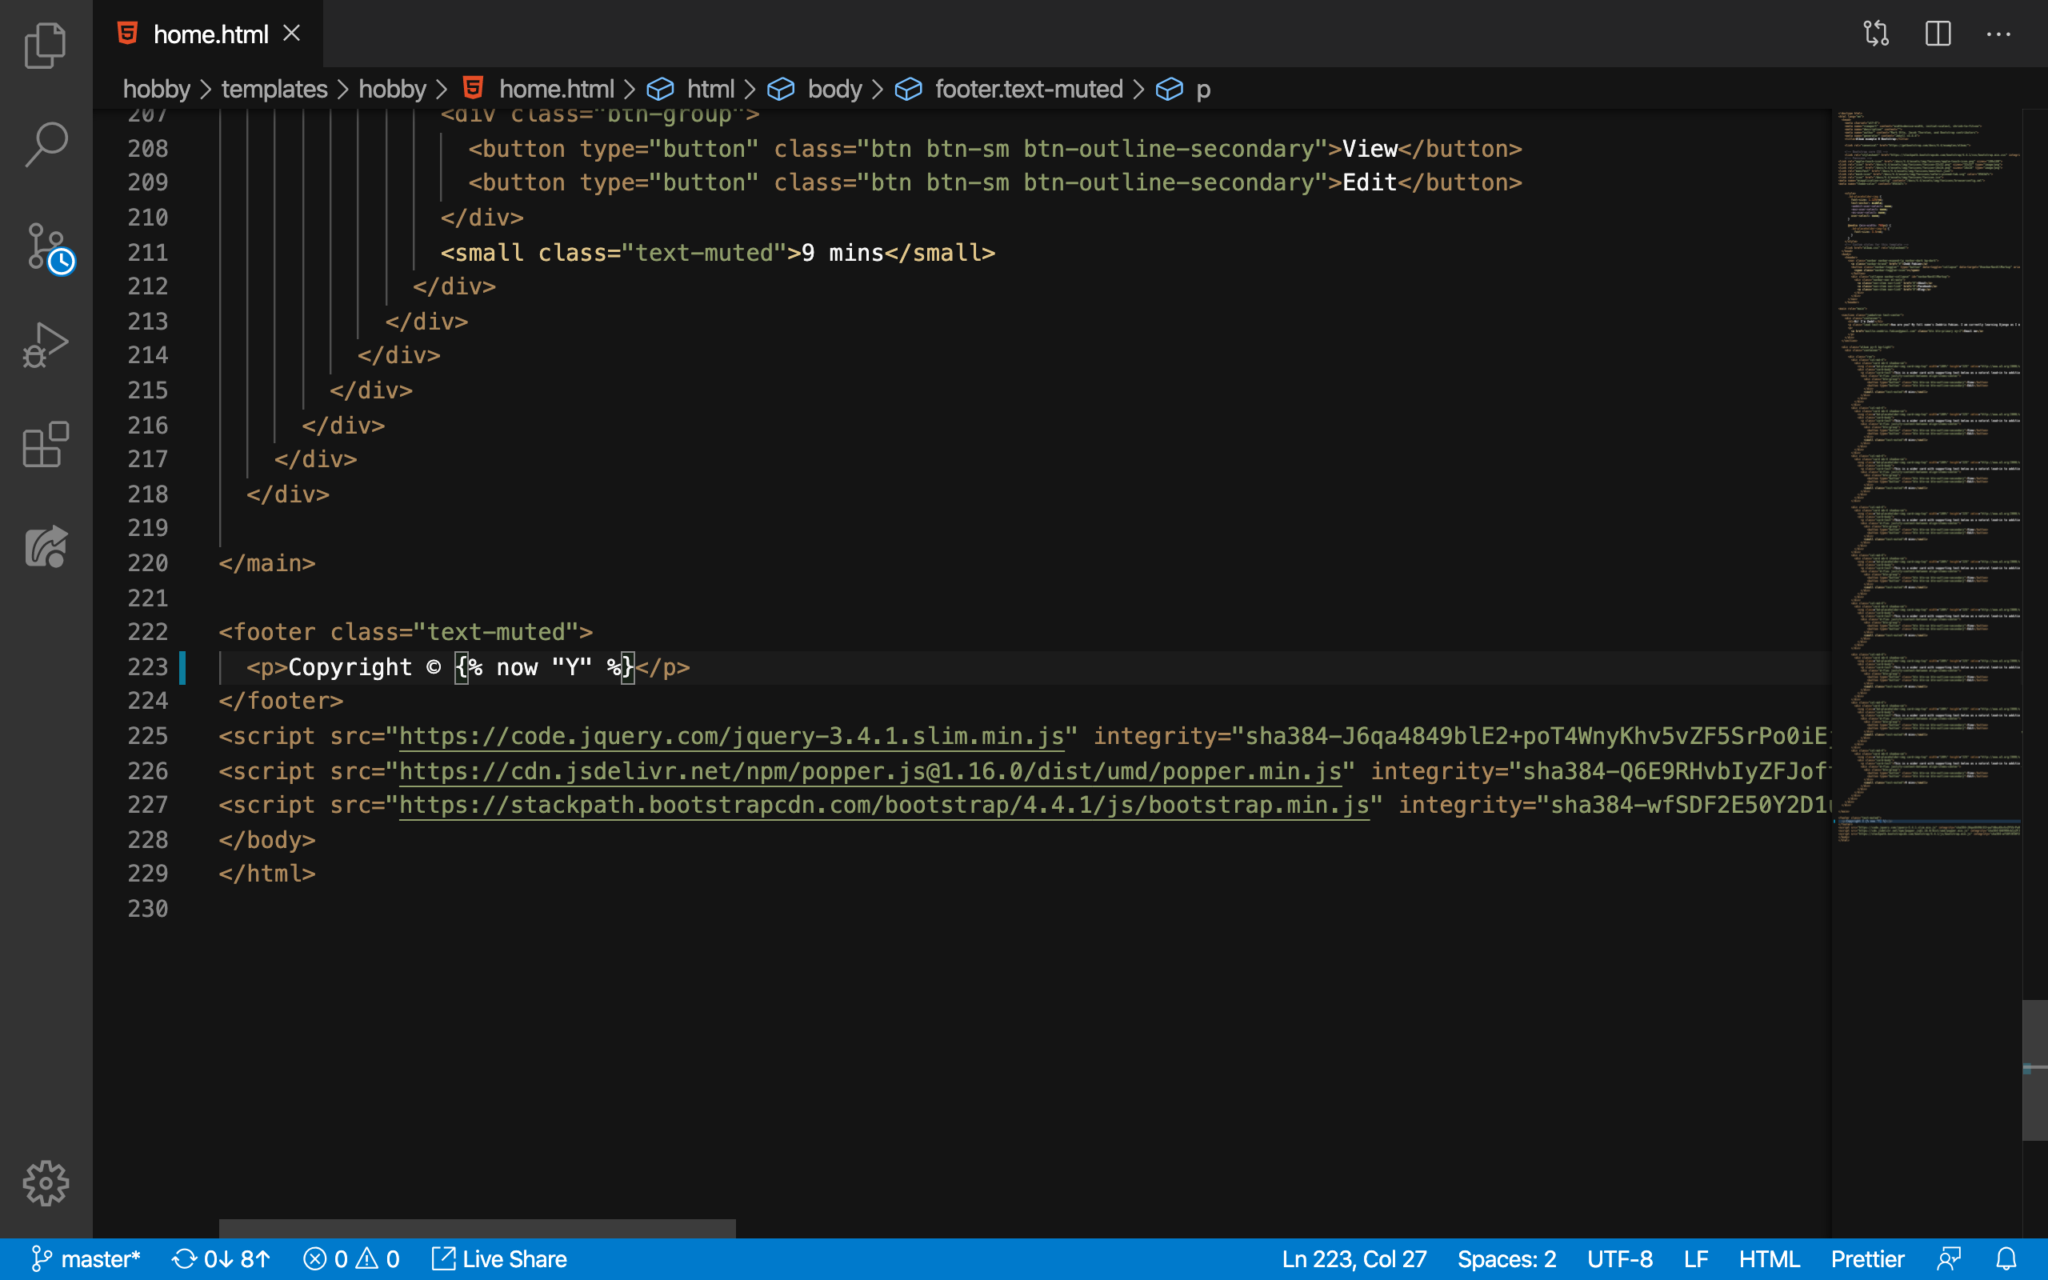Open notifications bell in status bar

click(x=2006, y=1259)
